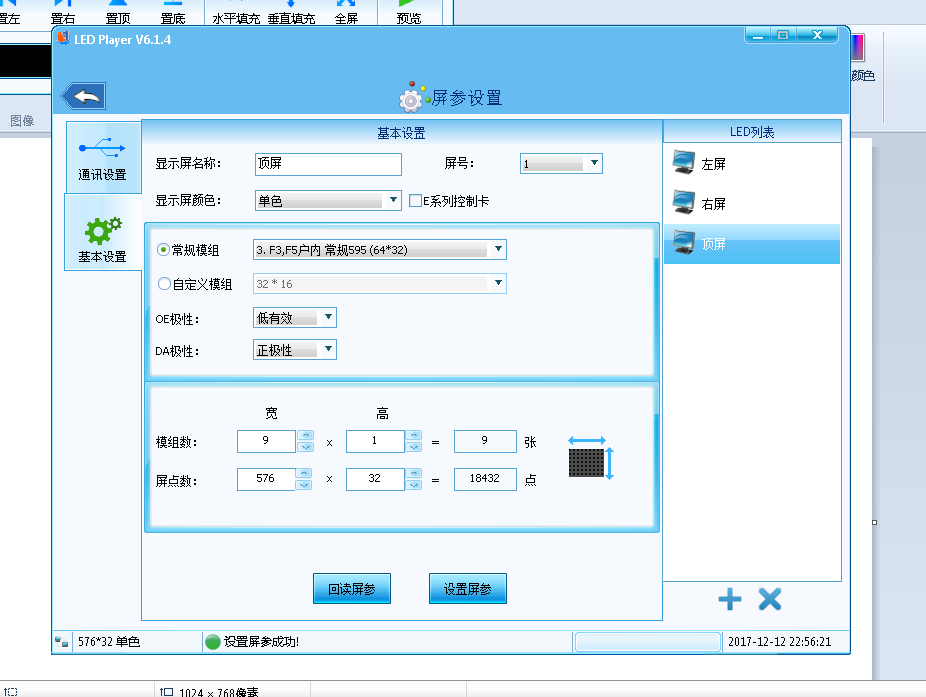The image size is (926, 697).
Task: Click the 预览 preview toolbar icon
Action: coord(408,12)
